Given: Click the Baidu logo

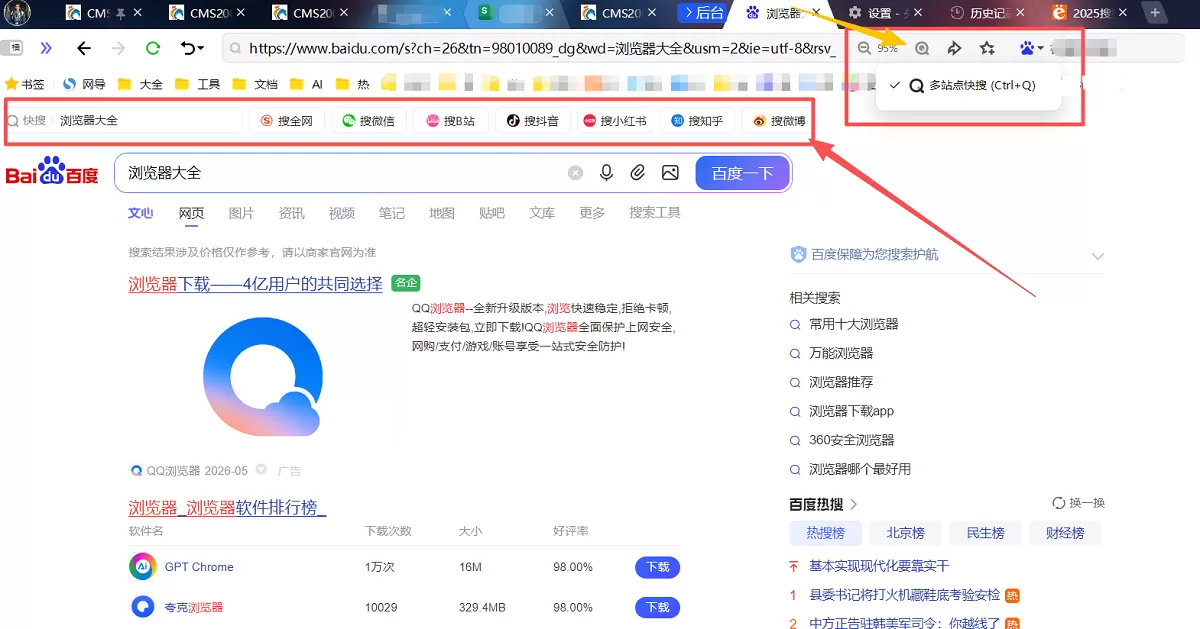Looking at the screenshot, I should click(x=52, y=172).
